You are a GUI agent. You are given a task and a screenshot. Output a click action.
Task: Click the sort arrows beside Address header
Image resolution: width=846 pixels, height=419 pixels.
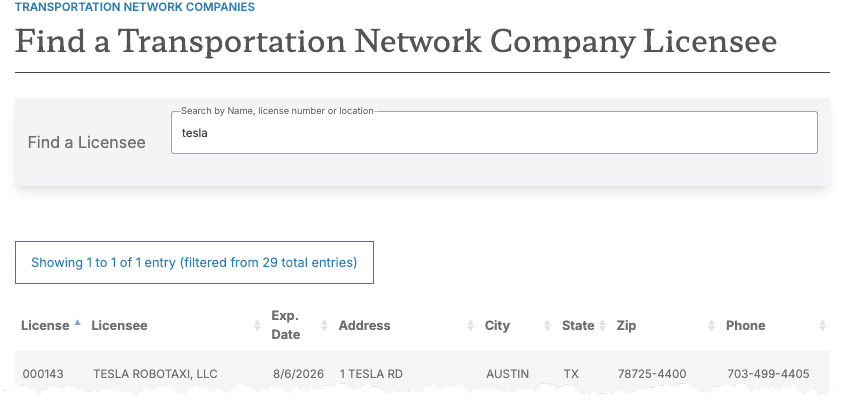pos(471,326)
